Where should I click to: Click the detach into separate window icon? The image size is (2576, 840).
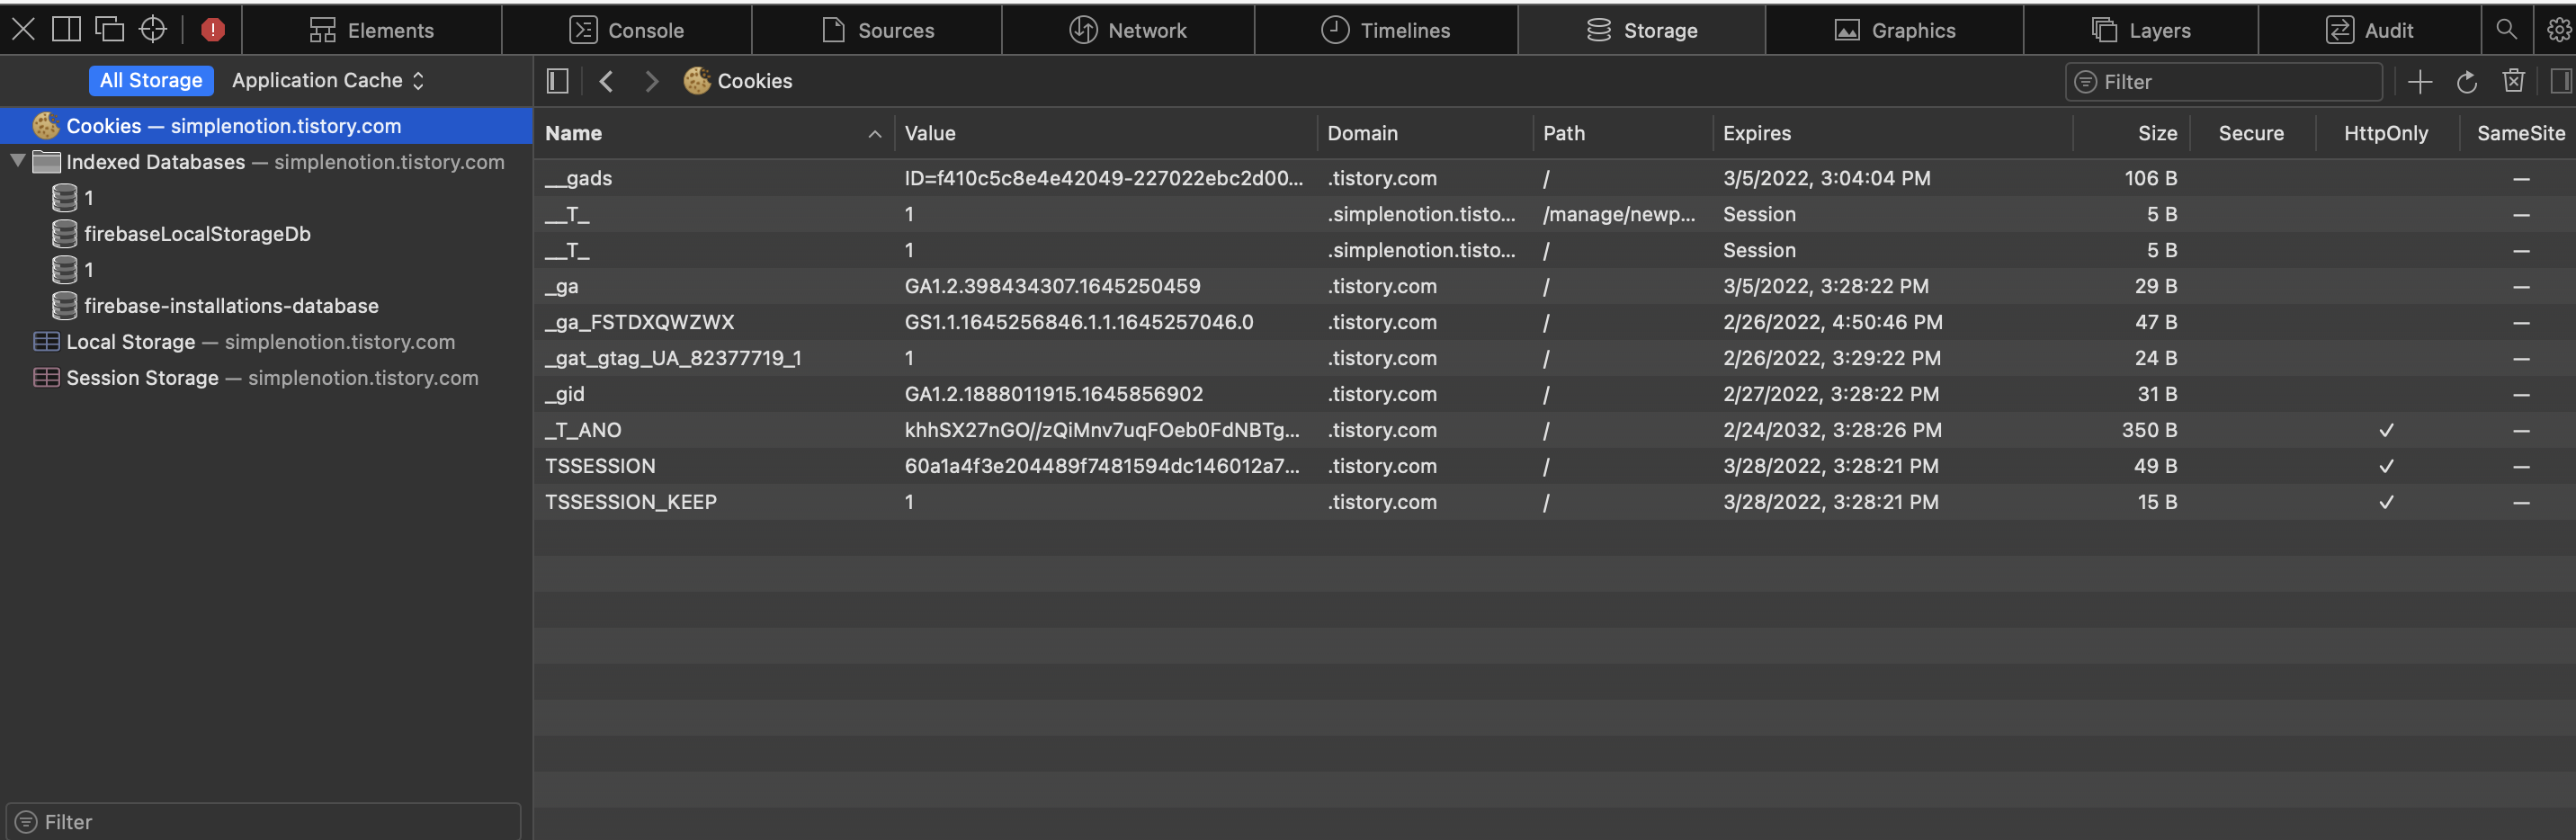pos(109,30)
